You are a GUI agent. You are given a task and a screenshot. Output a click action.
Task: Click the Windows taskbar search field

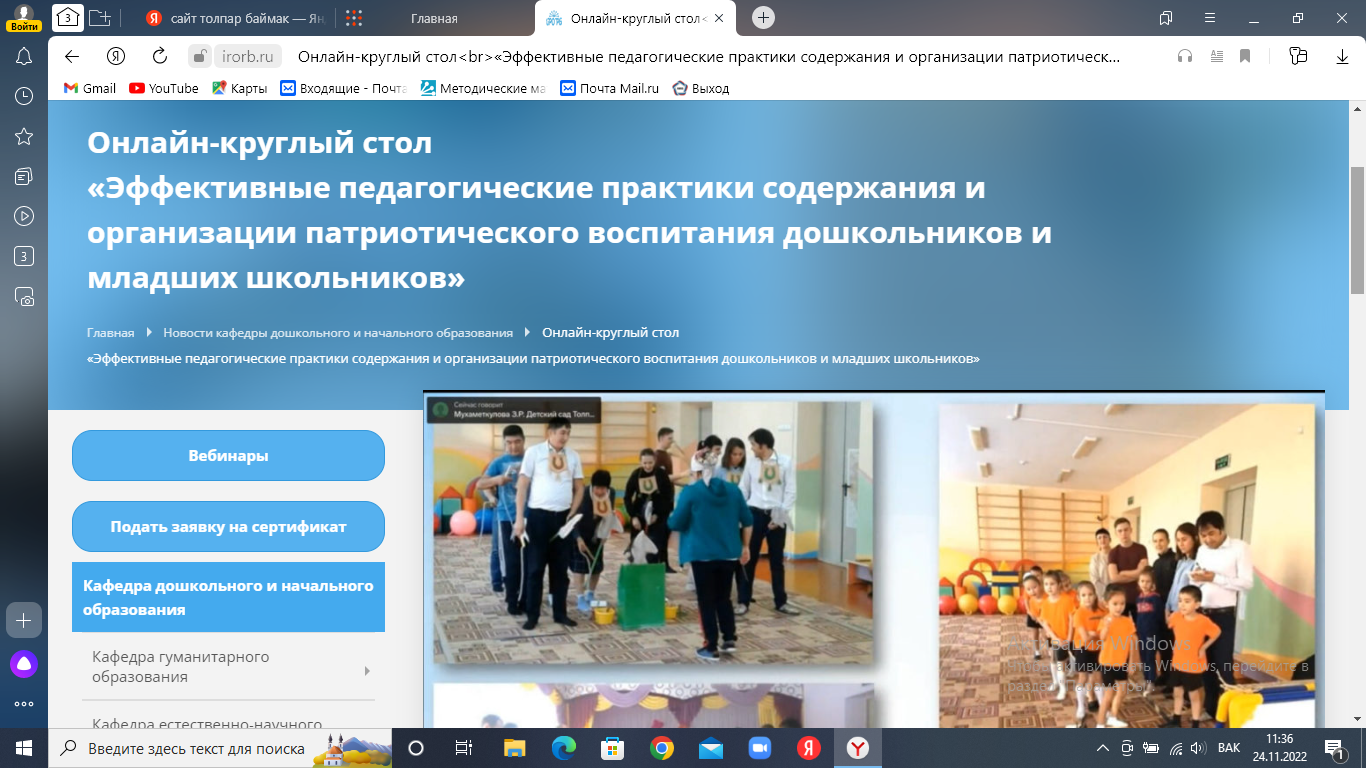coord(195,748)
